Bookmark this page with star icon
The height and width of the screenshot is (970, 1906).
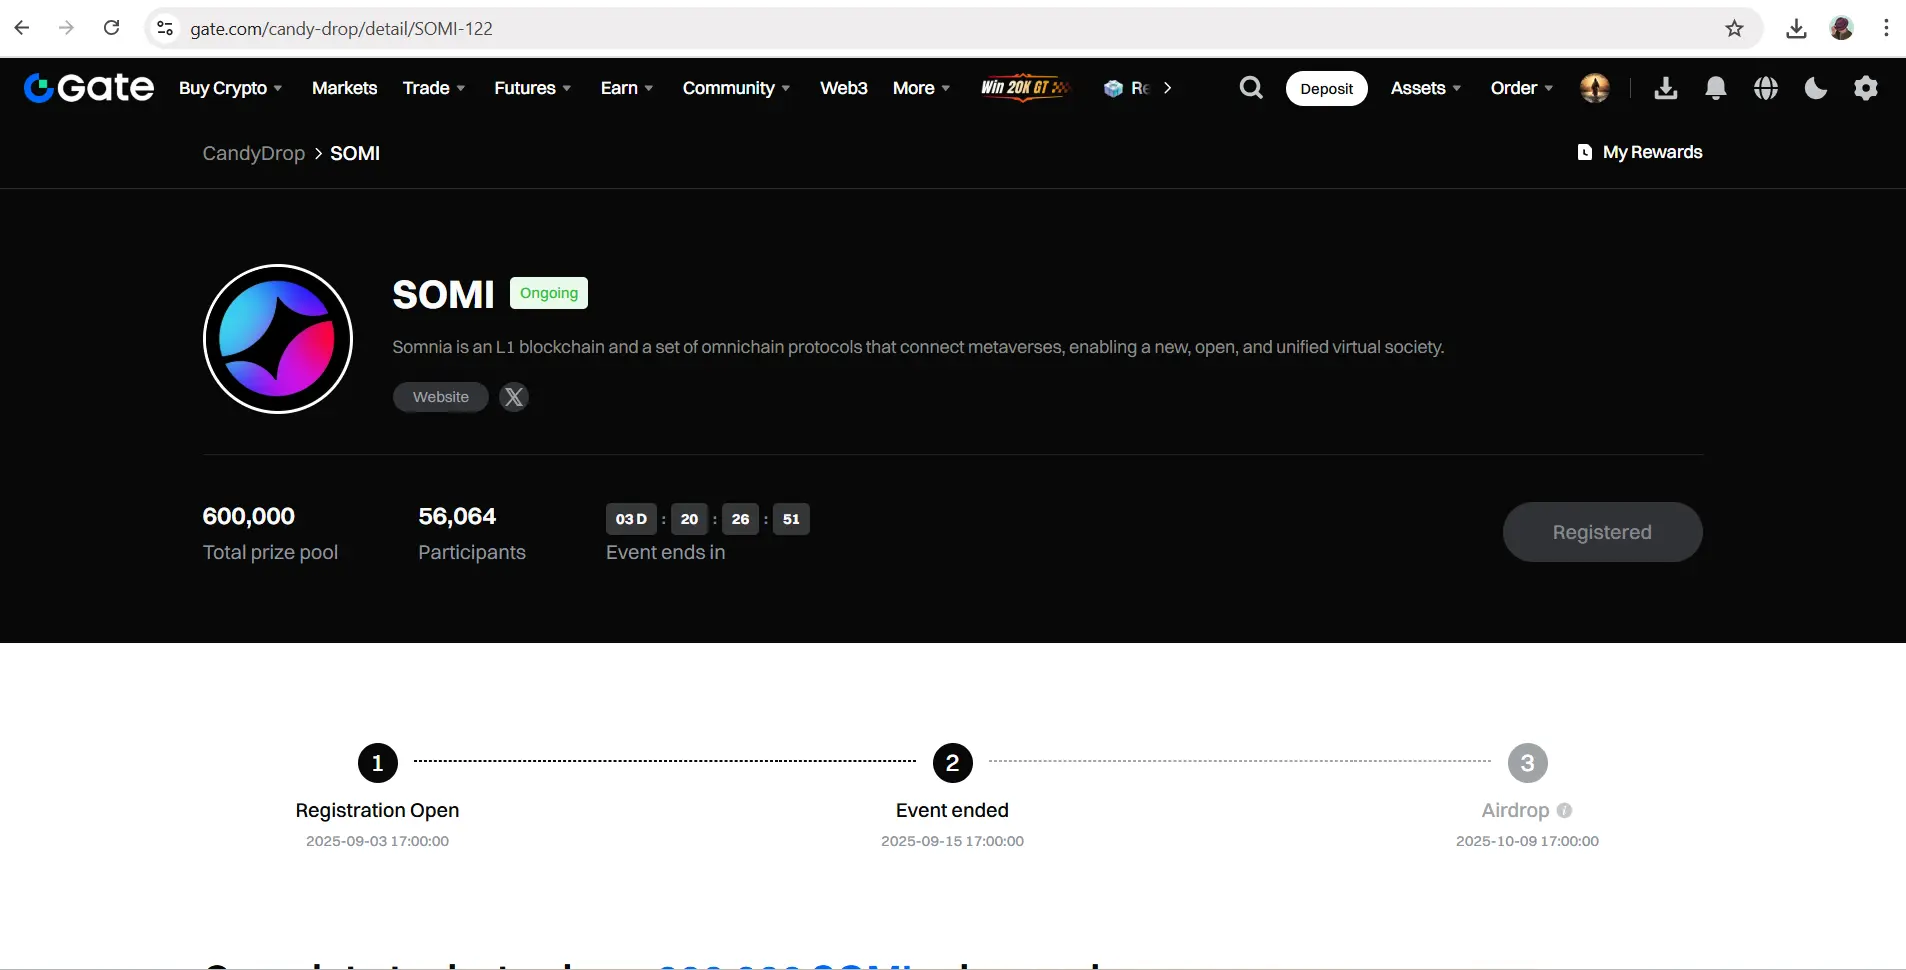tap(1735, 28)
